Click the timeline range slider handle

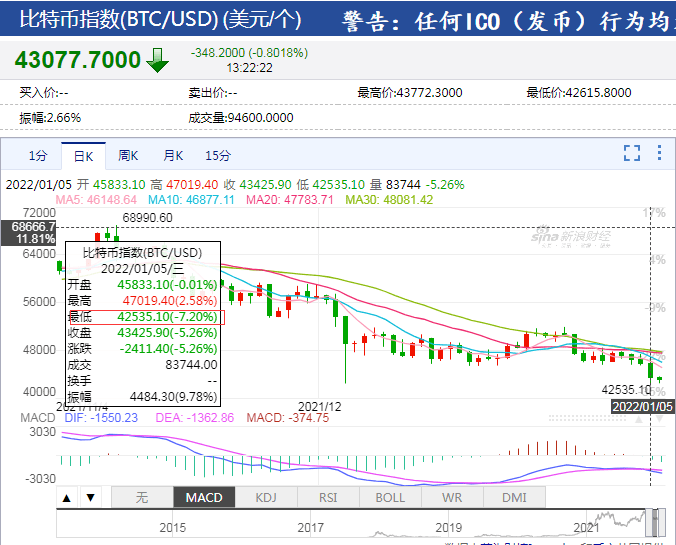[655, 523]
